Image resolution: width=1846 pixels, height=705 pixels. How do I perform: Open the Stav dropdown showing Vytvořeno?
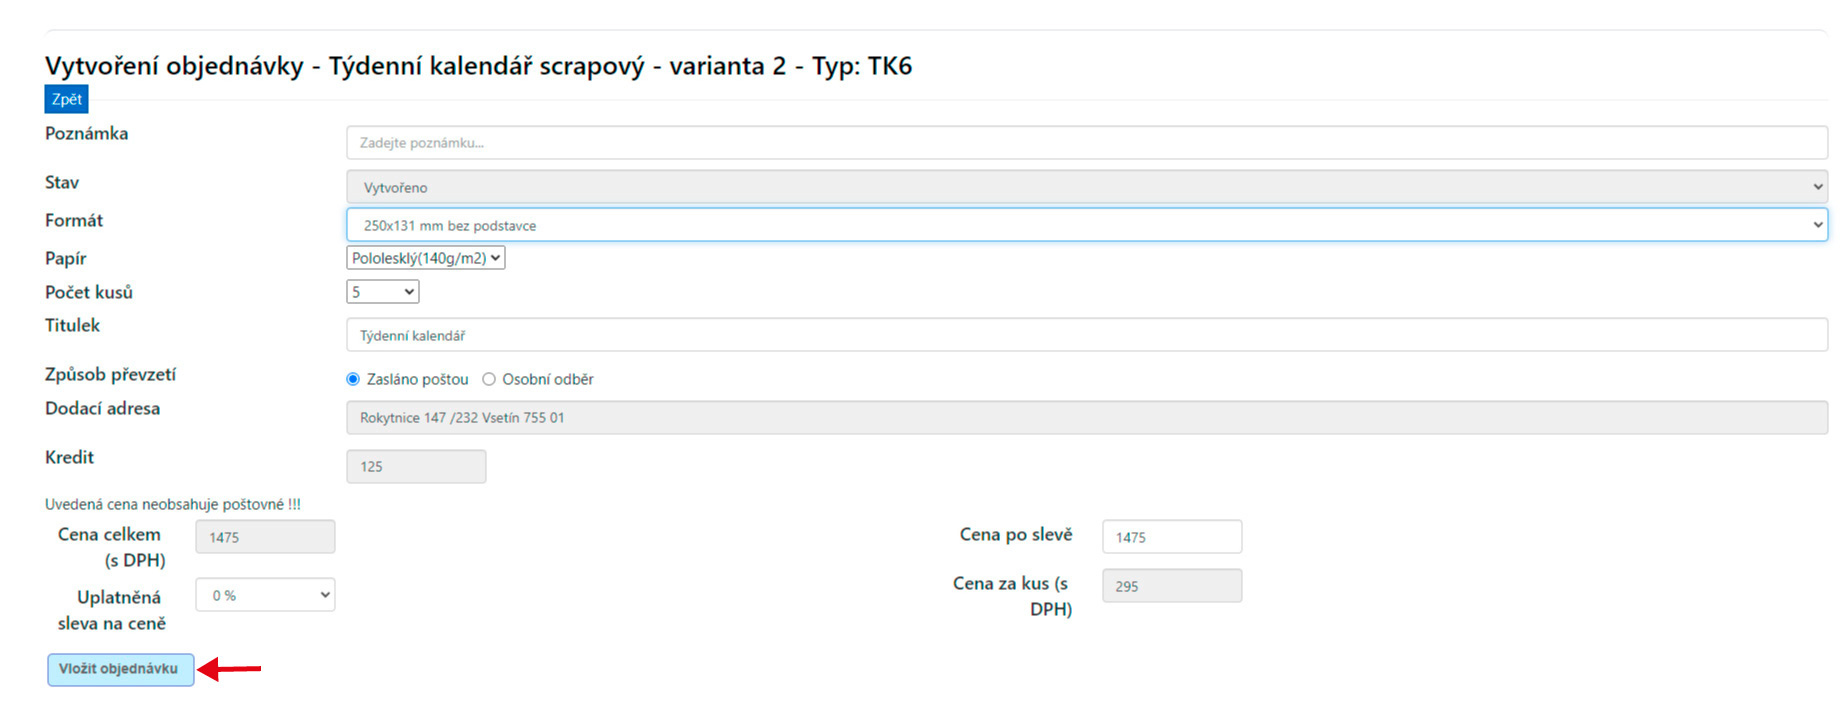point(1087,187)
